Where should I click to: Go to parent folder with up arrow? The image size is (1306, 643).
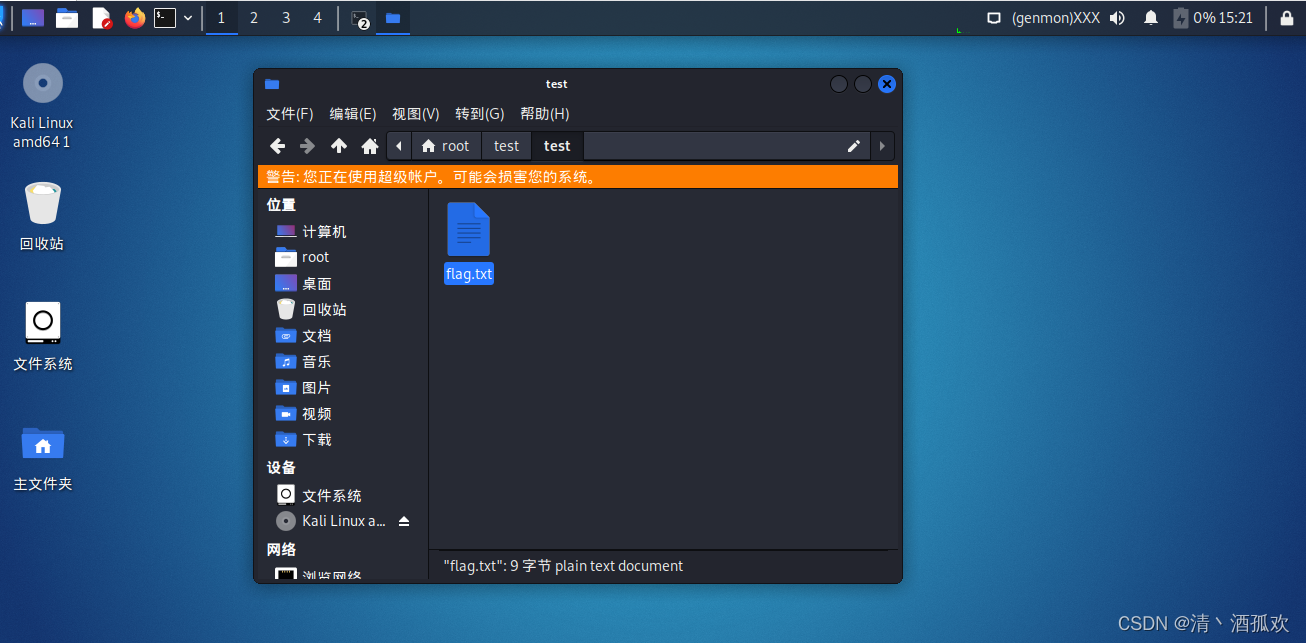click(x=339, y=146)
